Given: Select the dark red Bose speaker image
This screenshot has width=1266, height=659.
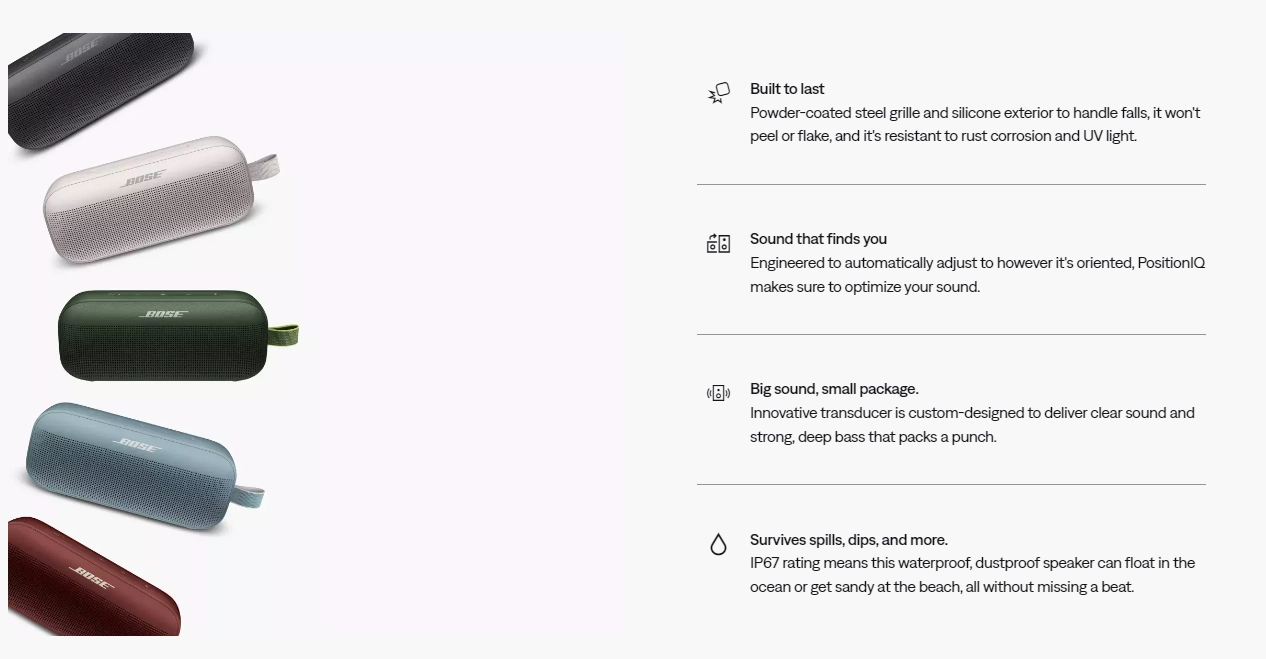Looking at the screenshot, I should [x=93, y=578].
